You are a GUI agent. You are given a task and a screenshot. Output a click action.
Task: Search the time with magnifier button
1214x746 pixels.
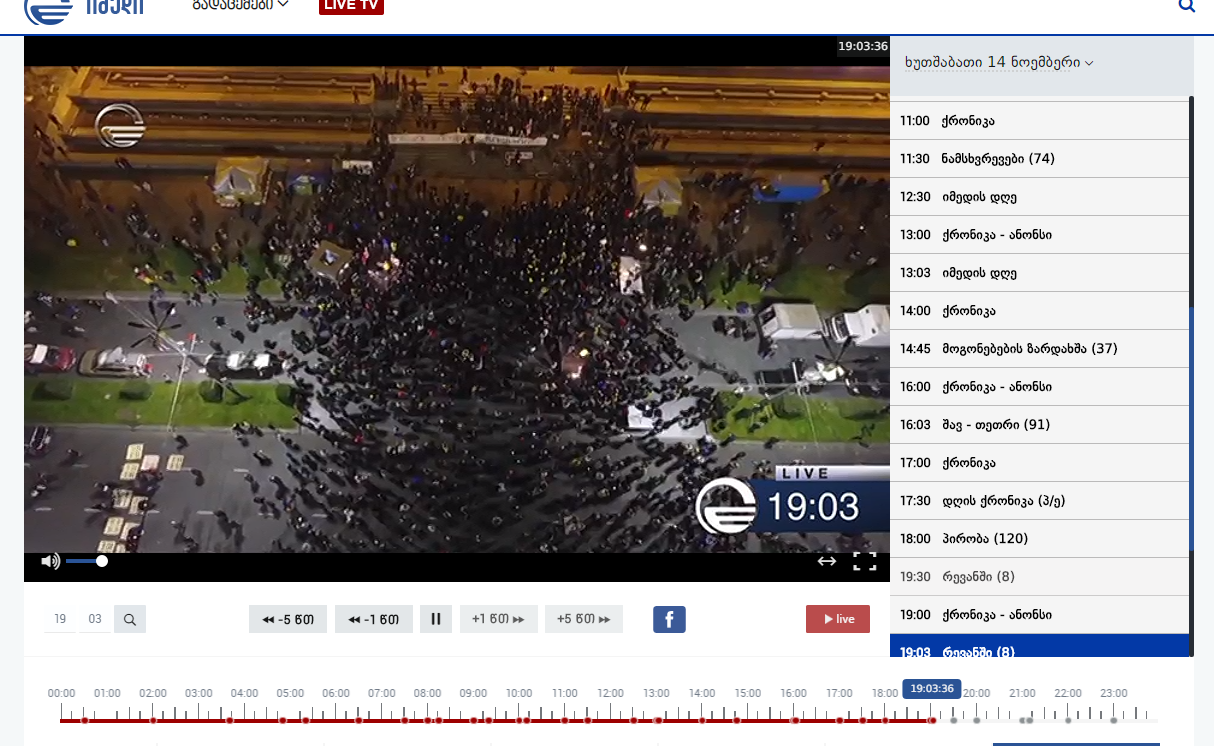point(130,619)
